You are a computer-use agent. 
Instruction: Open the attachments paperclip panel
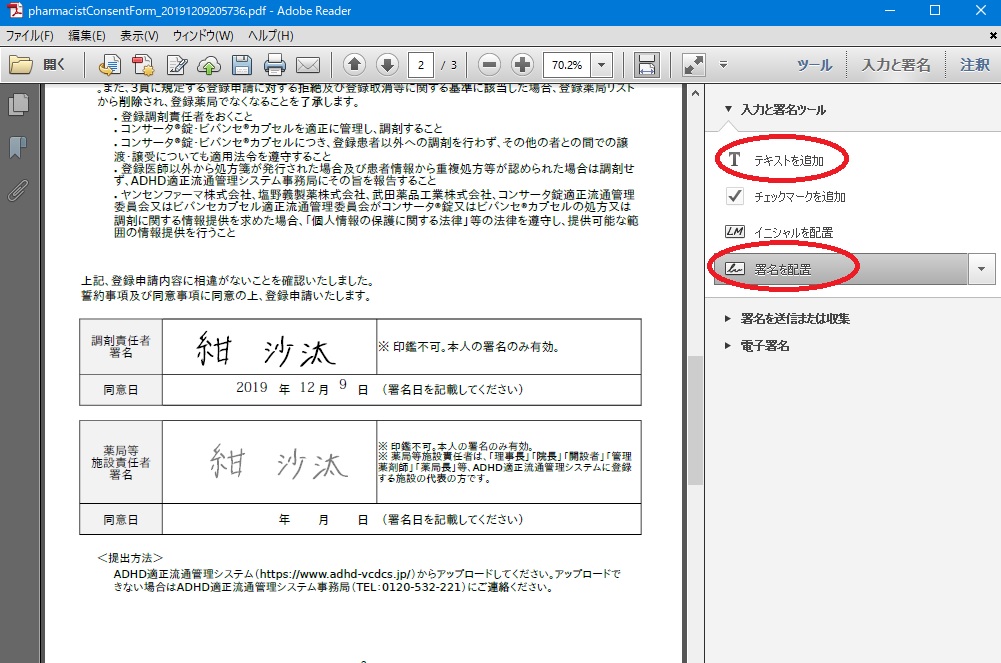[17, 190]
